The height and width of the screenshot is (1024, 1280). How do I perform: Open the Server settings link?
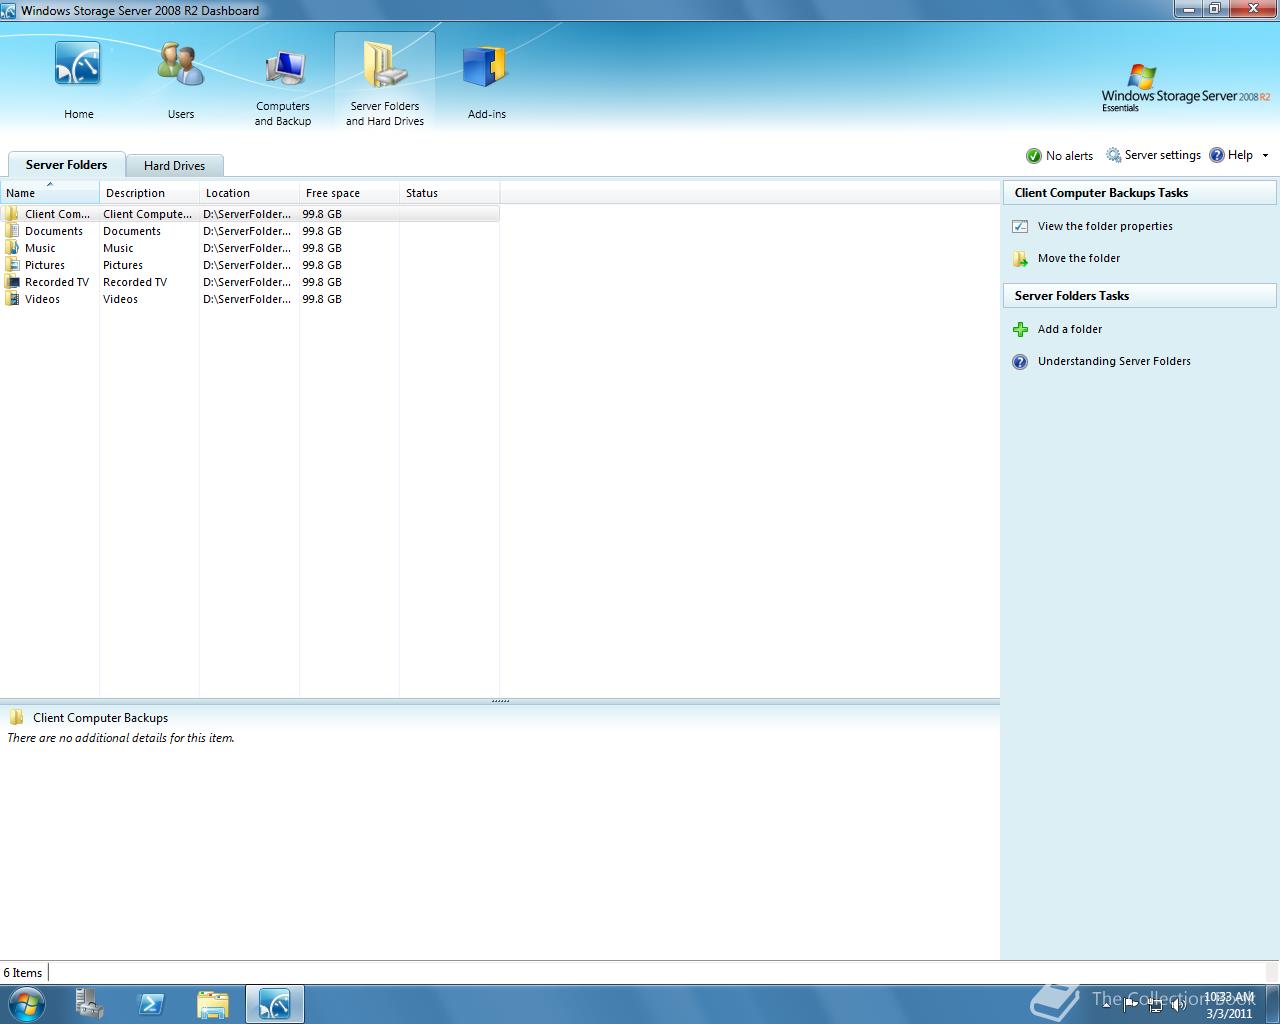pyautogui.click(x=1162, y=155)
